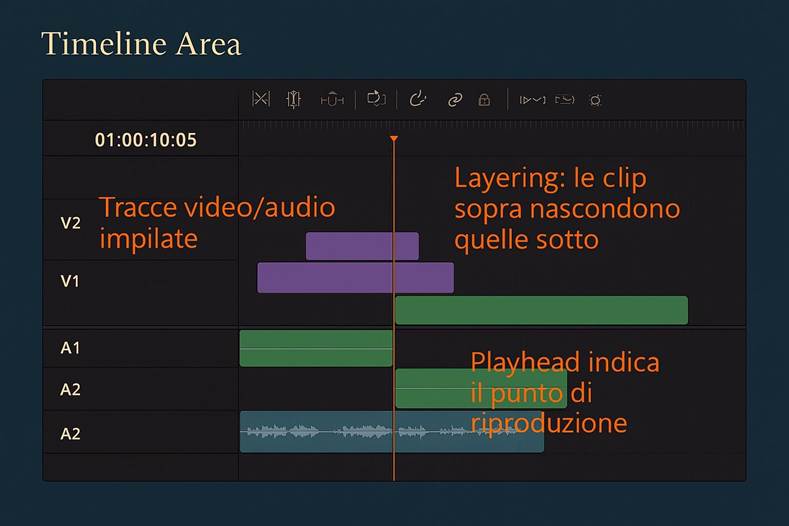Toggle the chain link icon
Viewport: 789px width, 526px height.
point(455,100)
